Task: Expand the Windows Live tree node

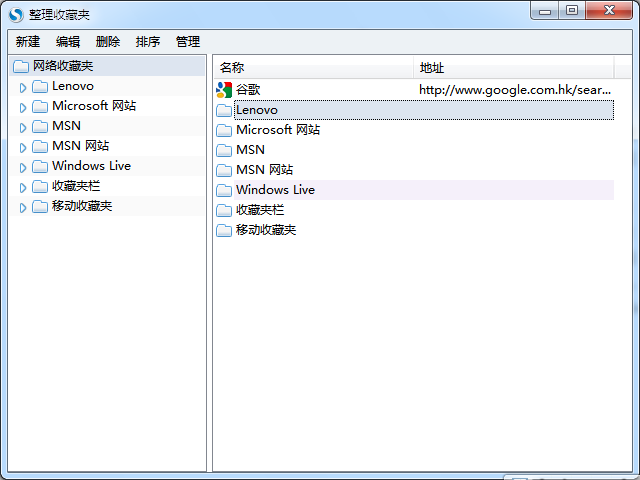Action: [x=23, y=167]
